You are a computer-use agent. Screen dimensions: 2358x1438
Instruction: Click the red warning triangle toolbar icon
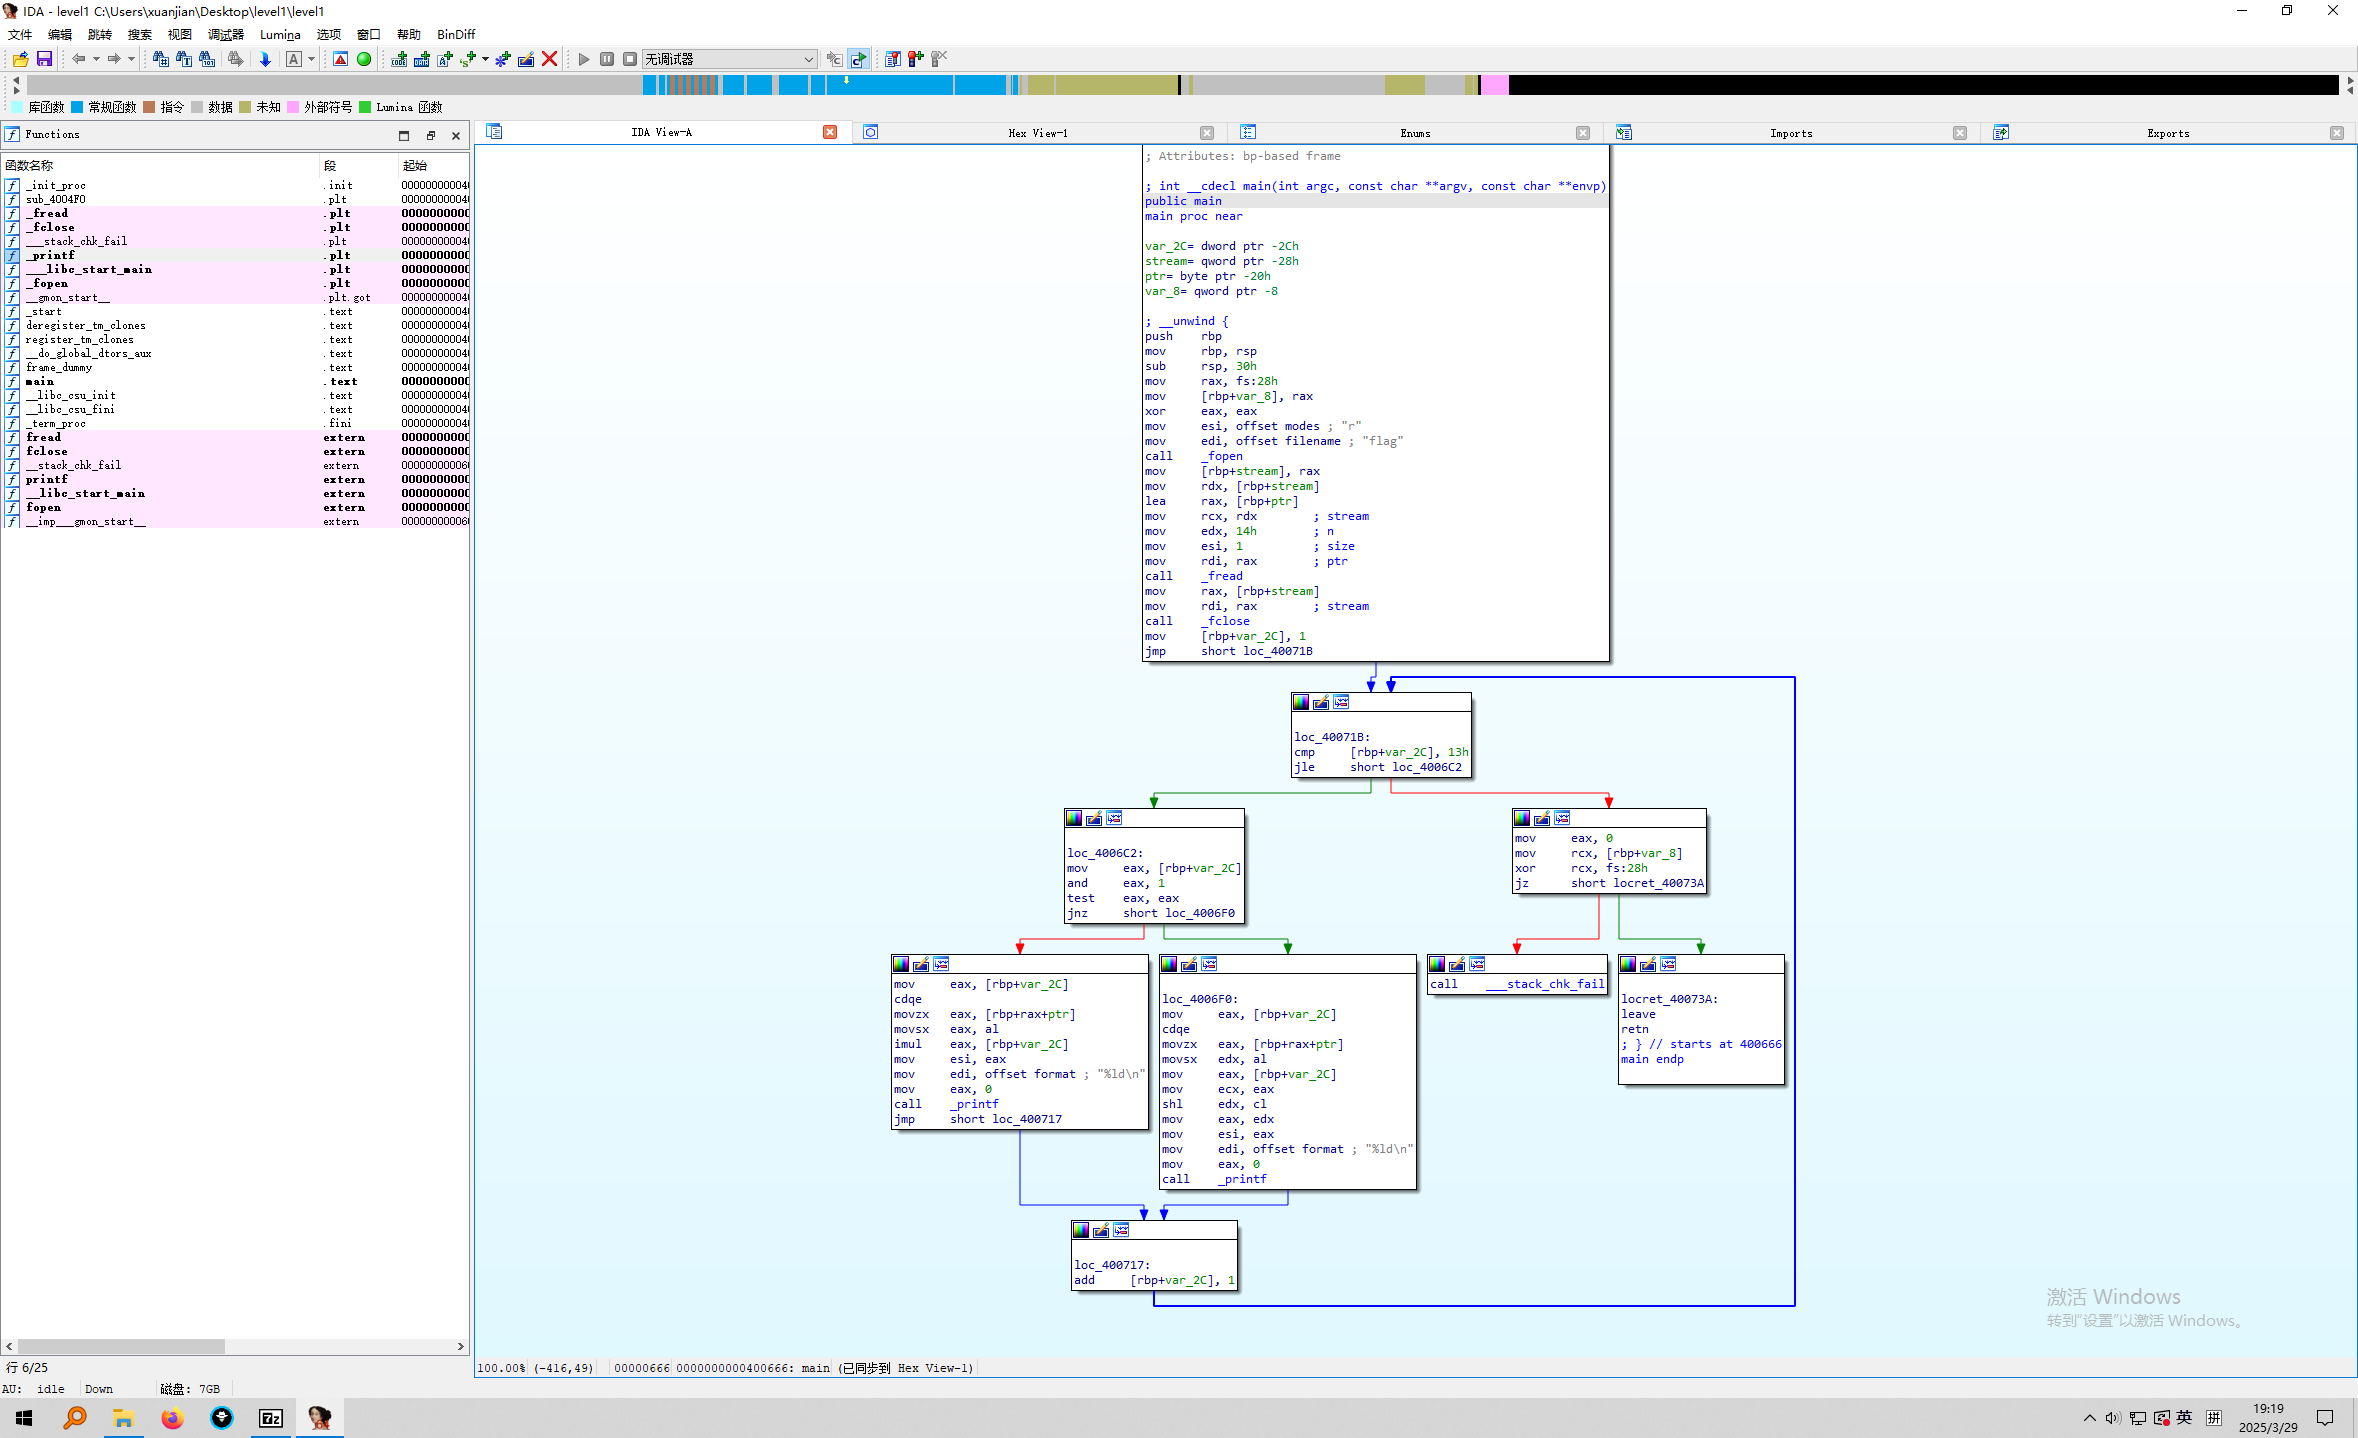point(341,59)
